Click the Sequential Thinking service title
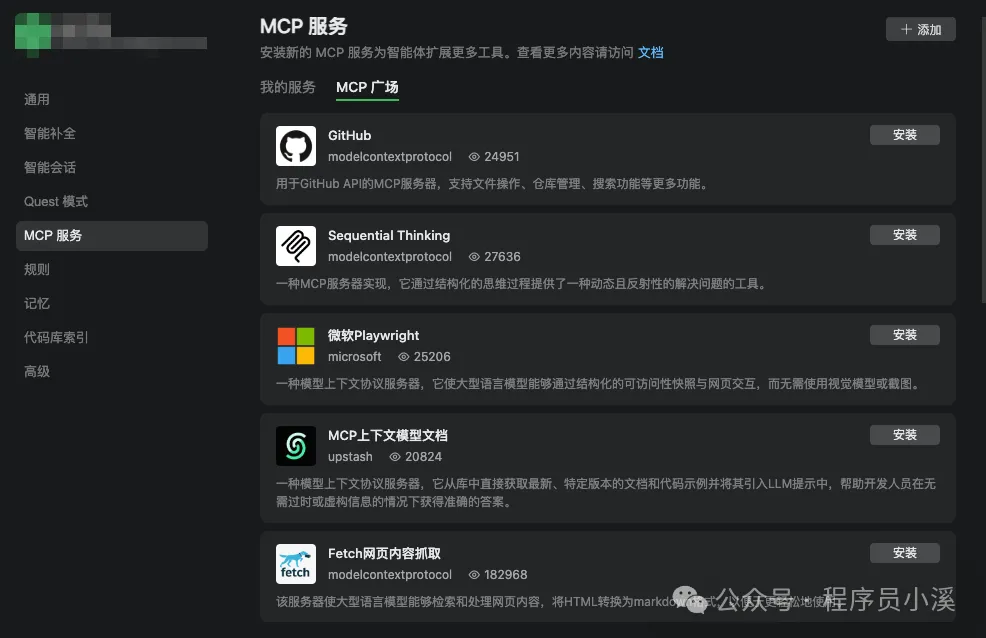Screen dimensions: 986x638 click(x=389, y=235)
